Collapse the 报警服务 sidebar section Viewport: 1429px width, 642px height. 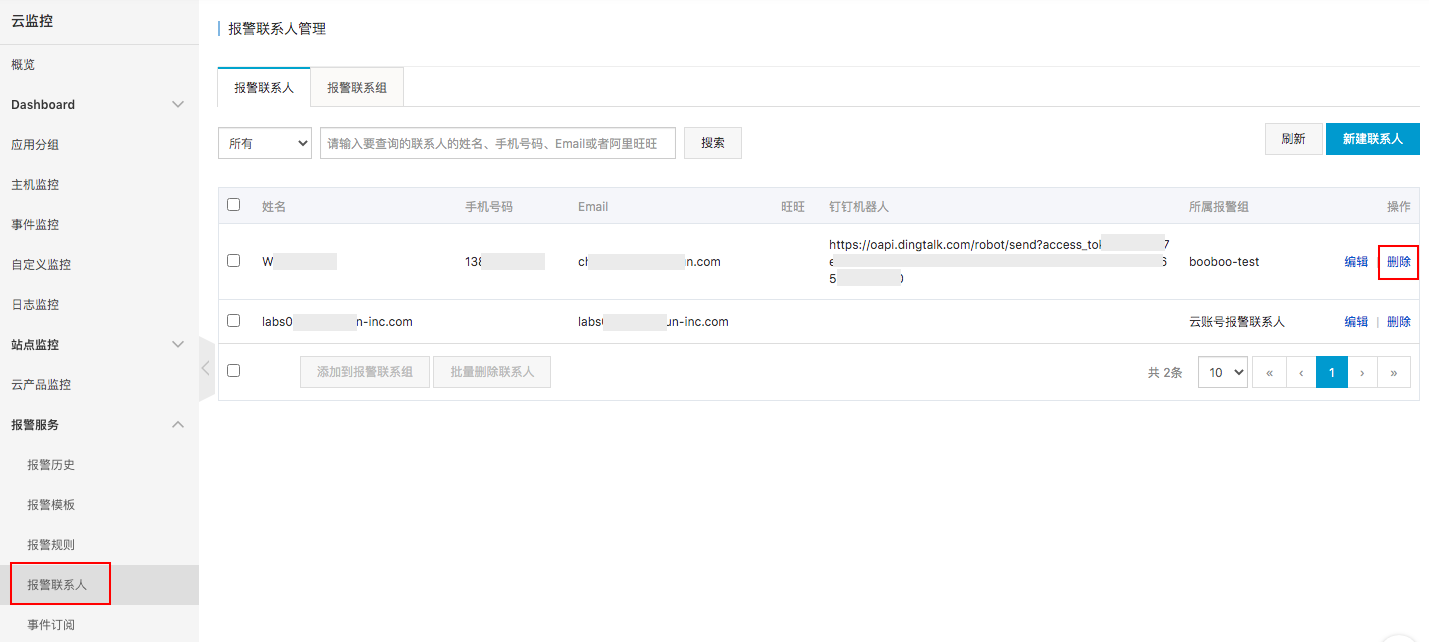178,425
